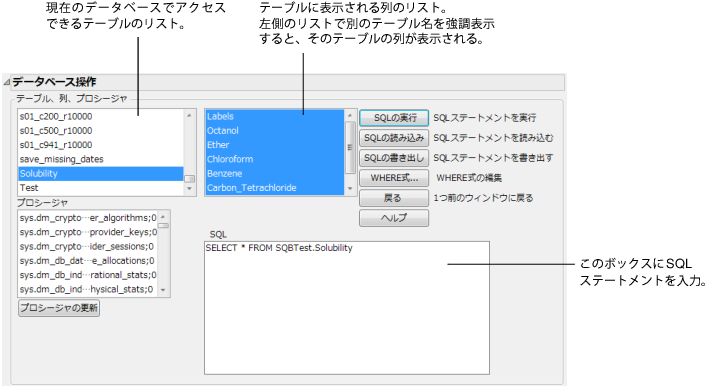Select the Labels column
Viewport: 715px width, 388px height.
coord(275,116)
